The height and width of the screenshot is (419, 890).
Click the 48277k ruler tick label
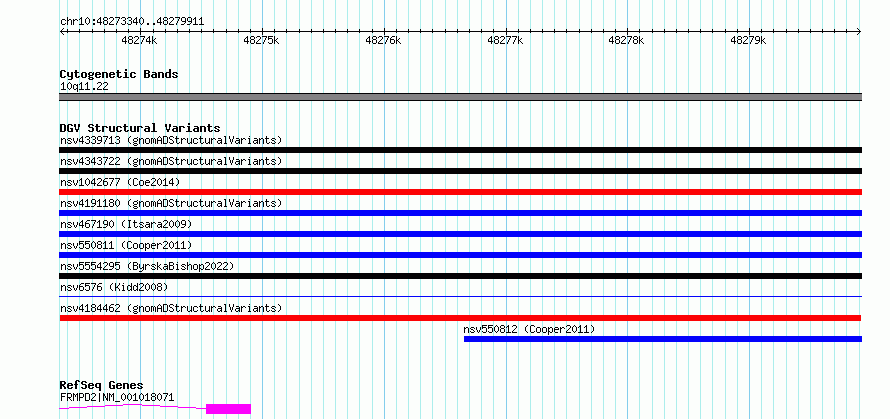click(505, 41)
